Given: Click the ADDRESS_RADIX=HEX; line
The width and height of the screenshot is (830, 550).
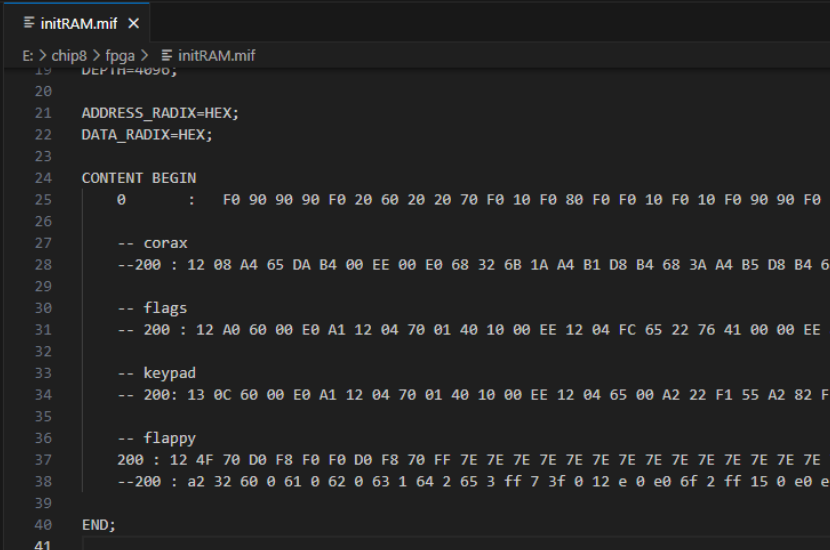Looking at the screenshot, I should tap(160, 113).
